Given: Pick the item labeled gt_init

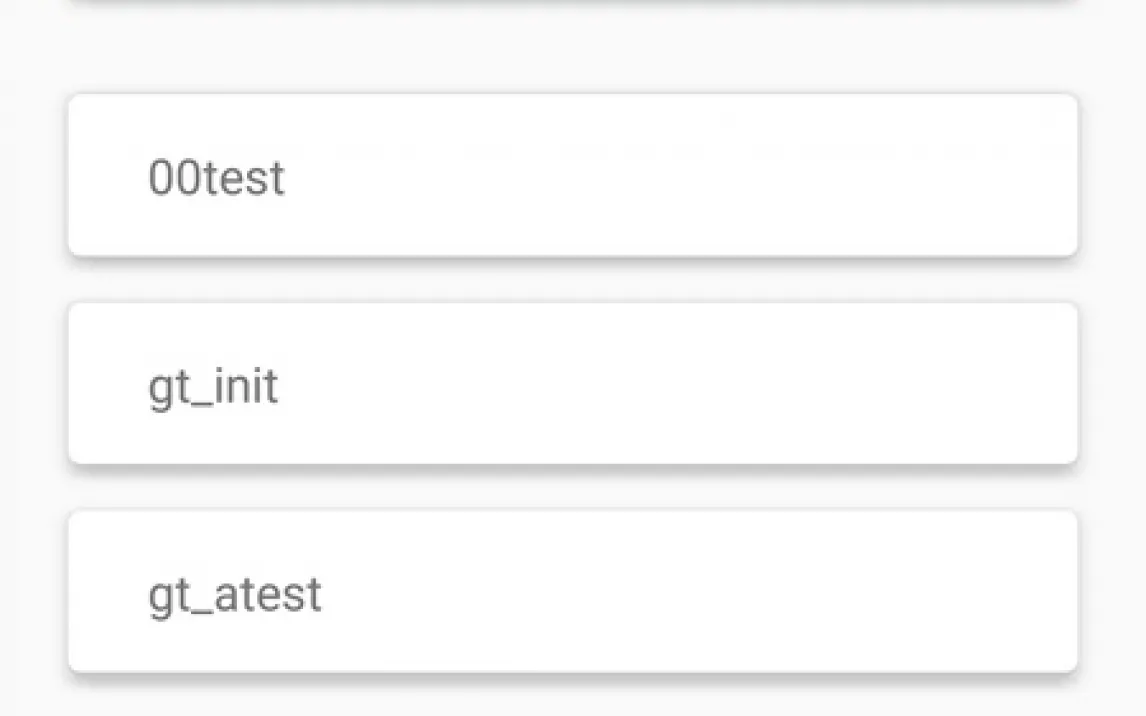Looking at the screenshot, I should coord(572,384).
